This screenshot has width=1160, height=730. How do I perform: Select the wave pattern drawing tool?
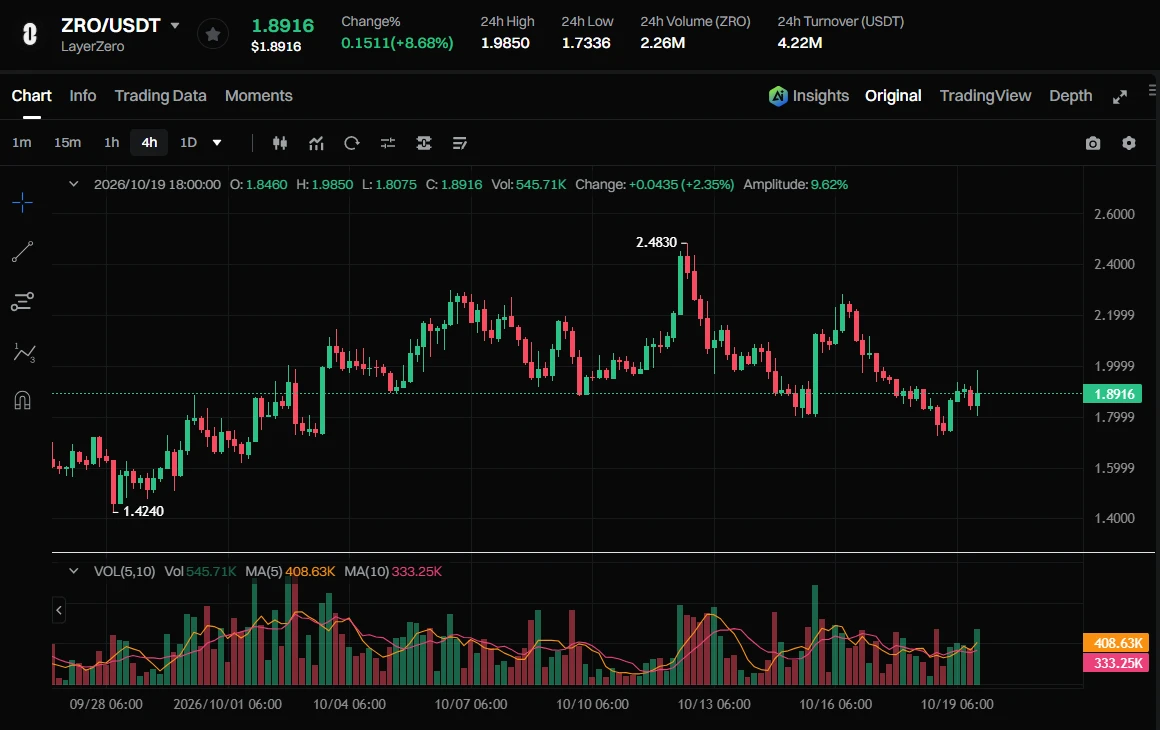pyautogui.click(x=23, y=352)
